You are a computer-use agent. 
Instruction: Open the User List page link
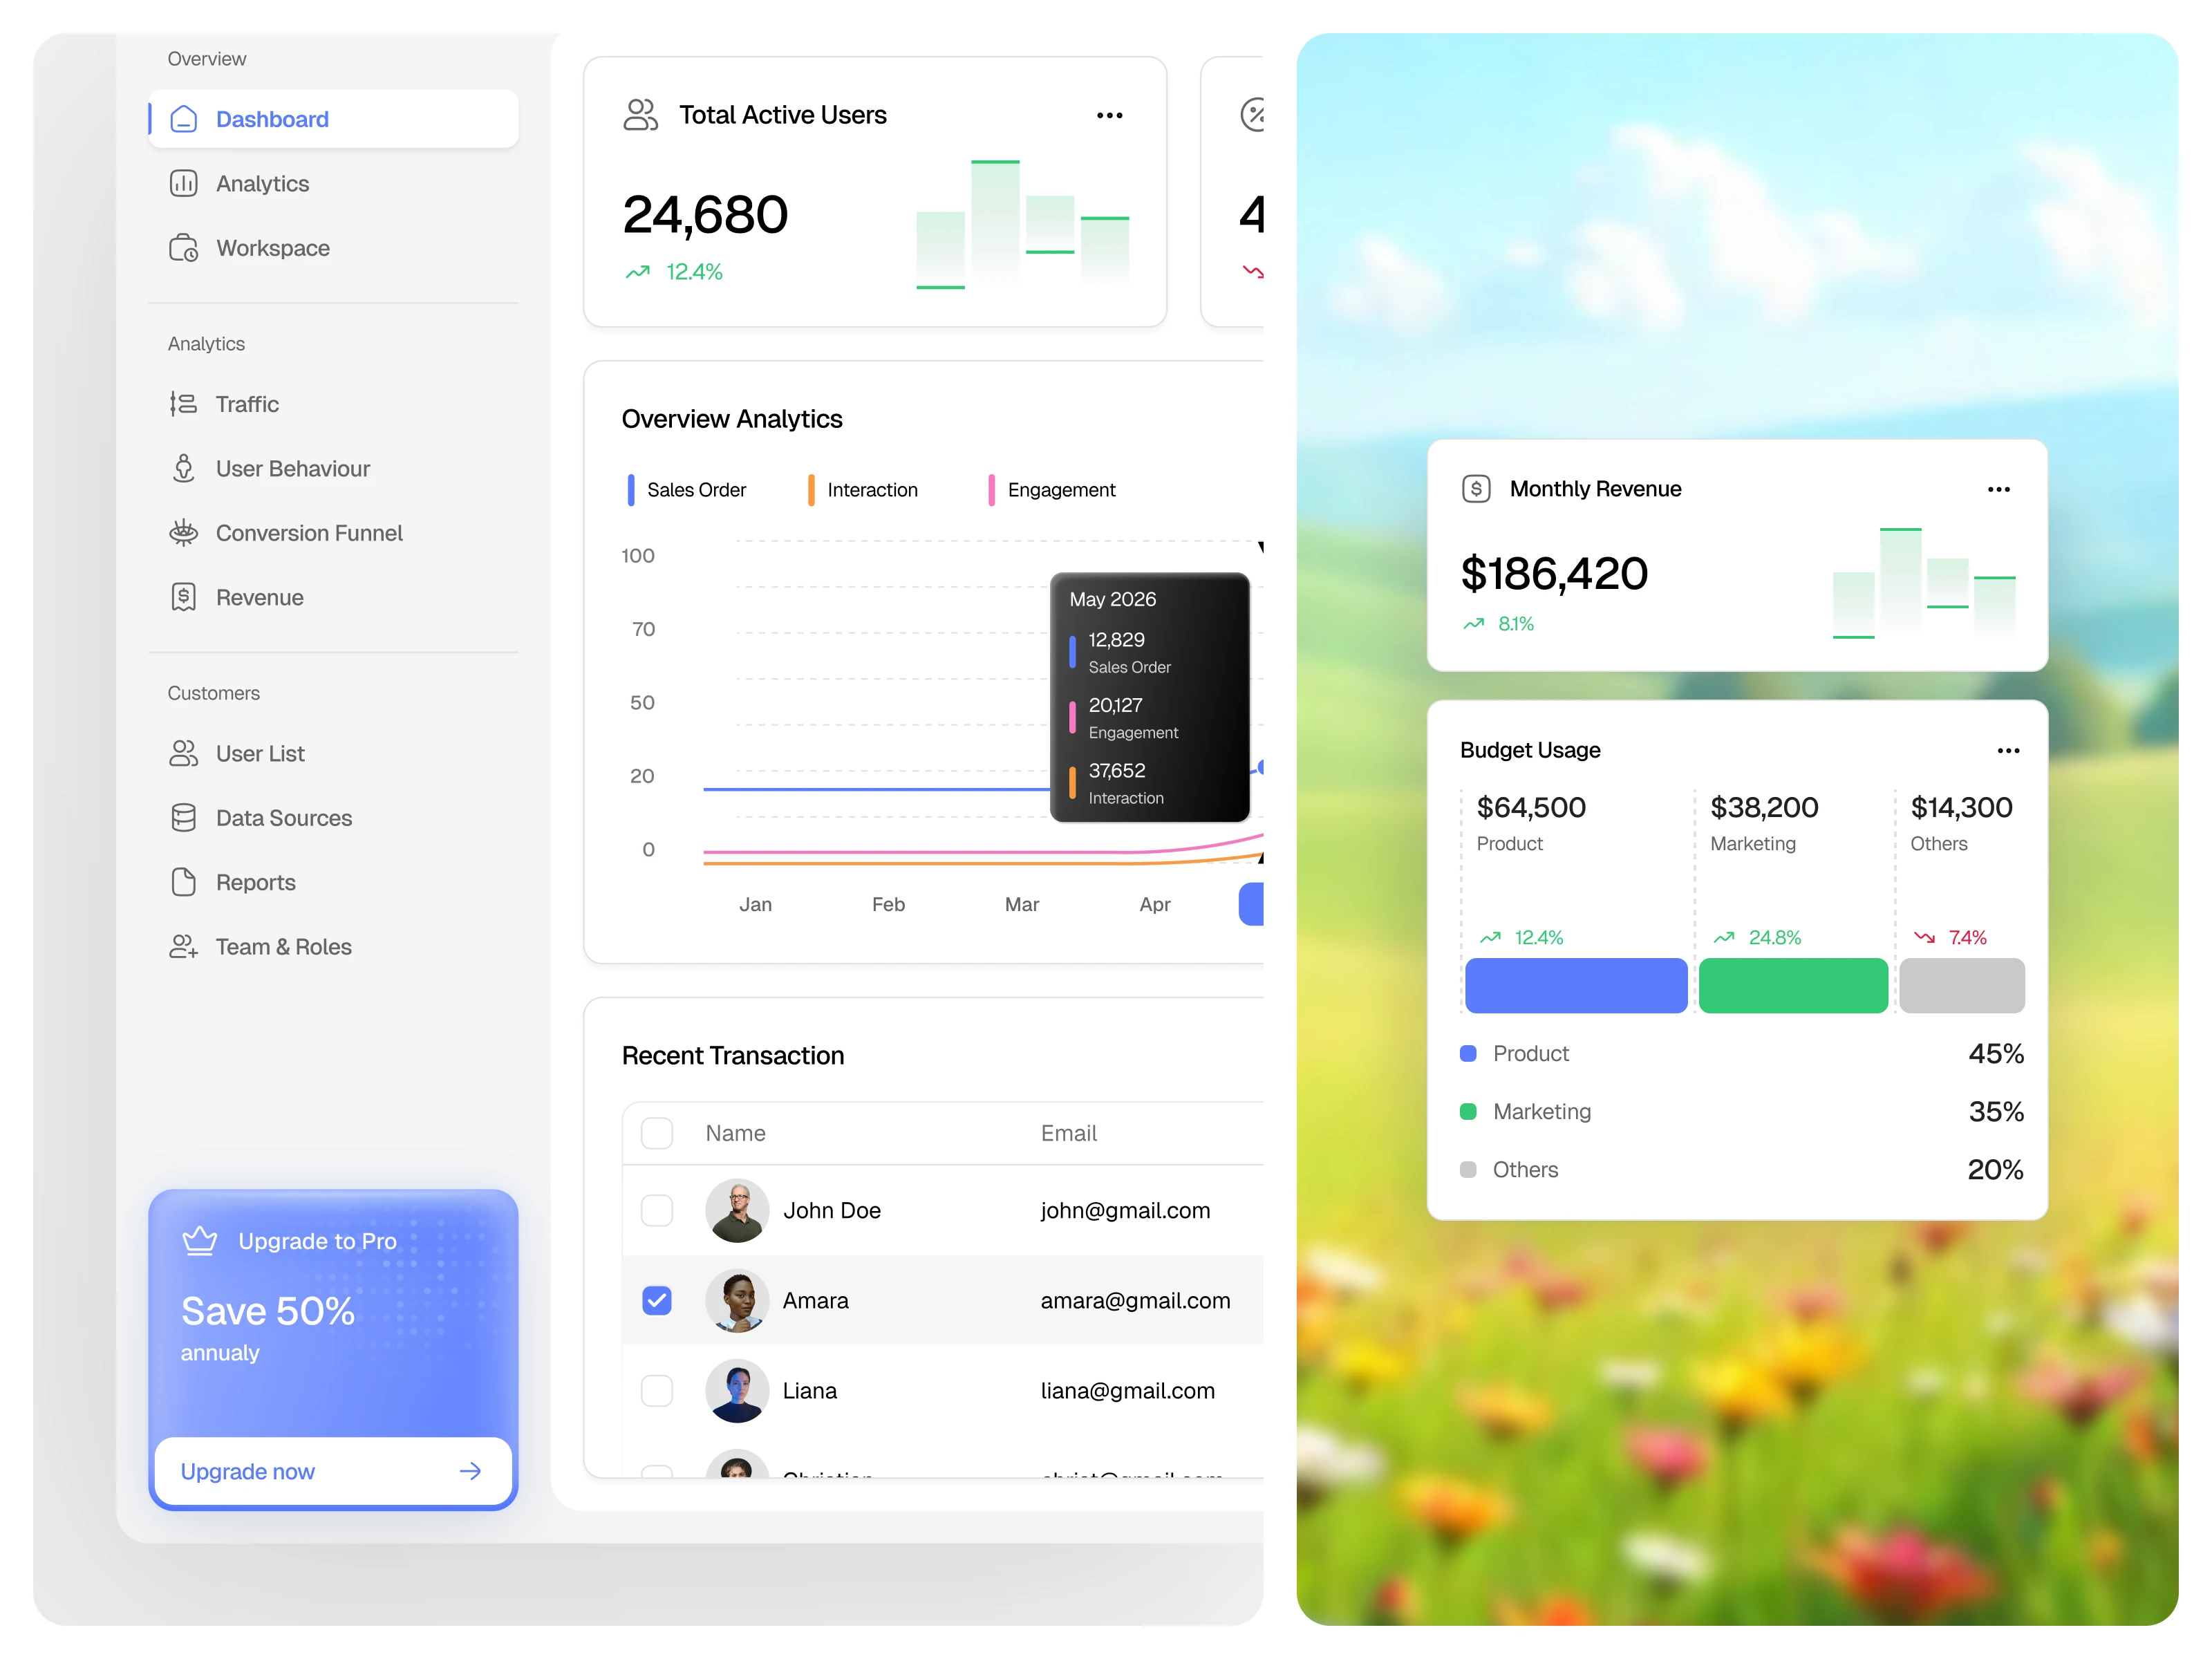(260, 754)
